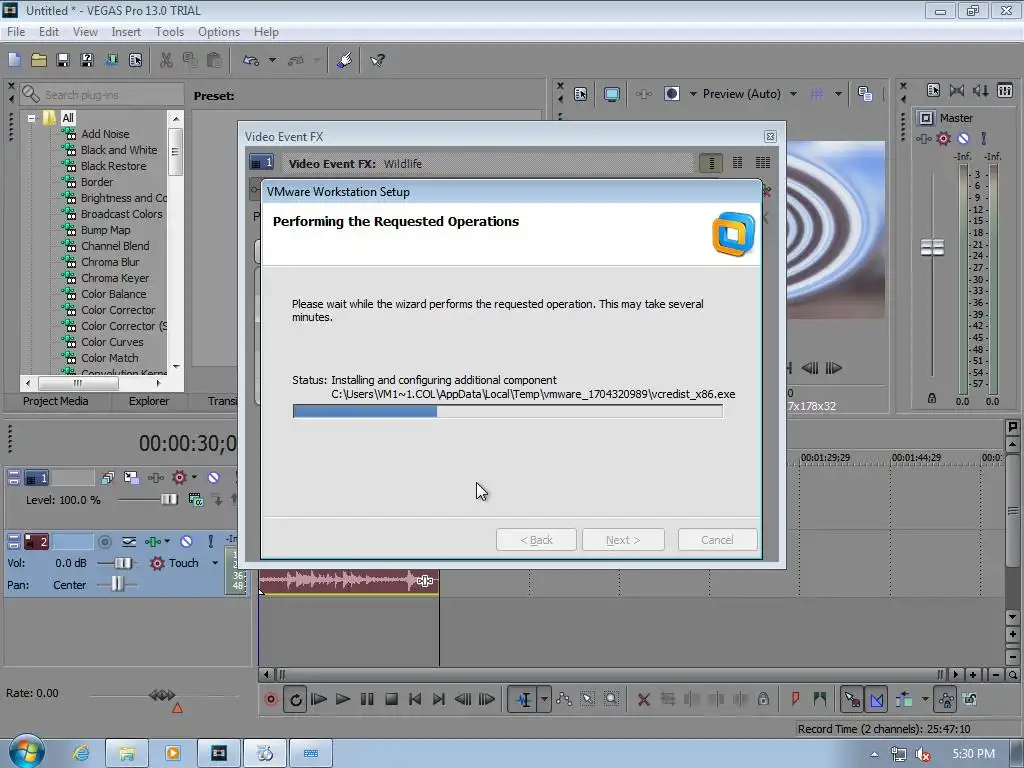
Task: Toggle loop playback button
Action: (x=296, y=699)
